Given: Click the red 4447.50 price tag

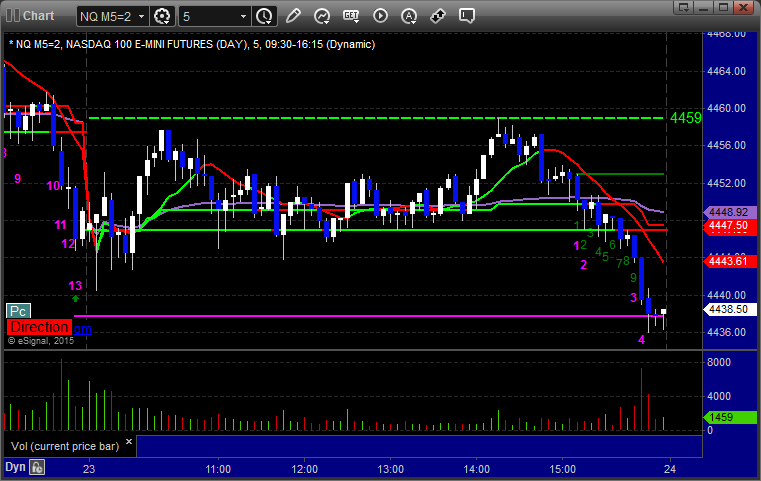Looking at the screenshot, I should (x=729, y=226).
